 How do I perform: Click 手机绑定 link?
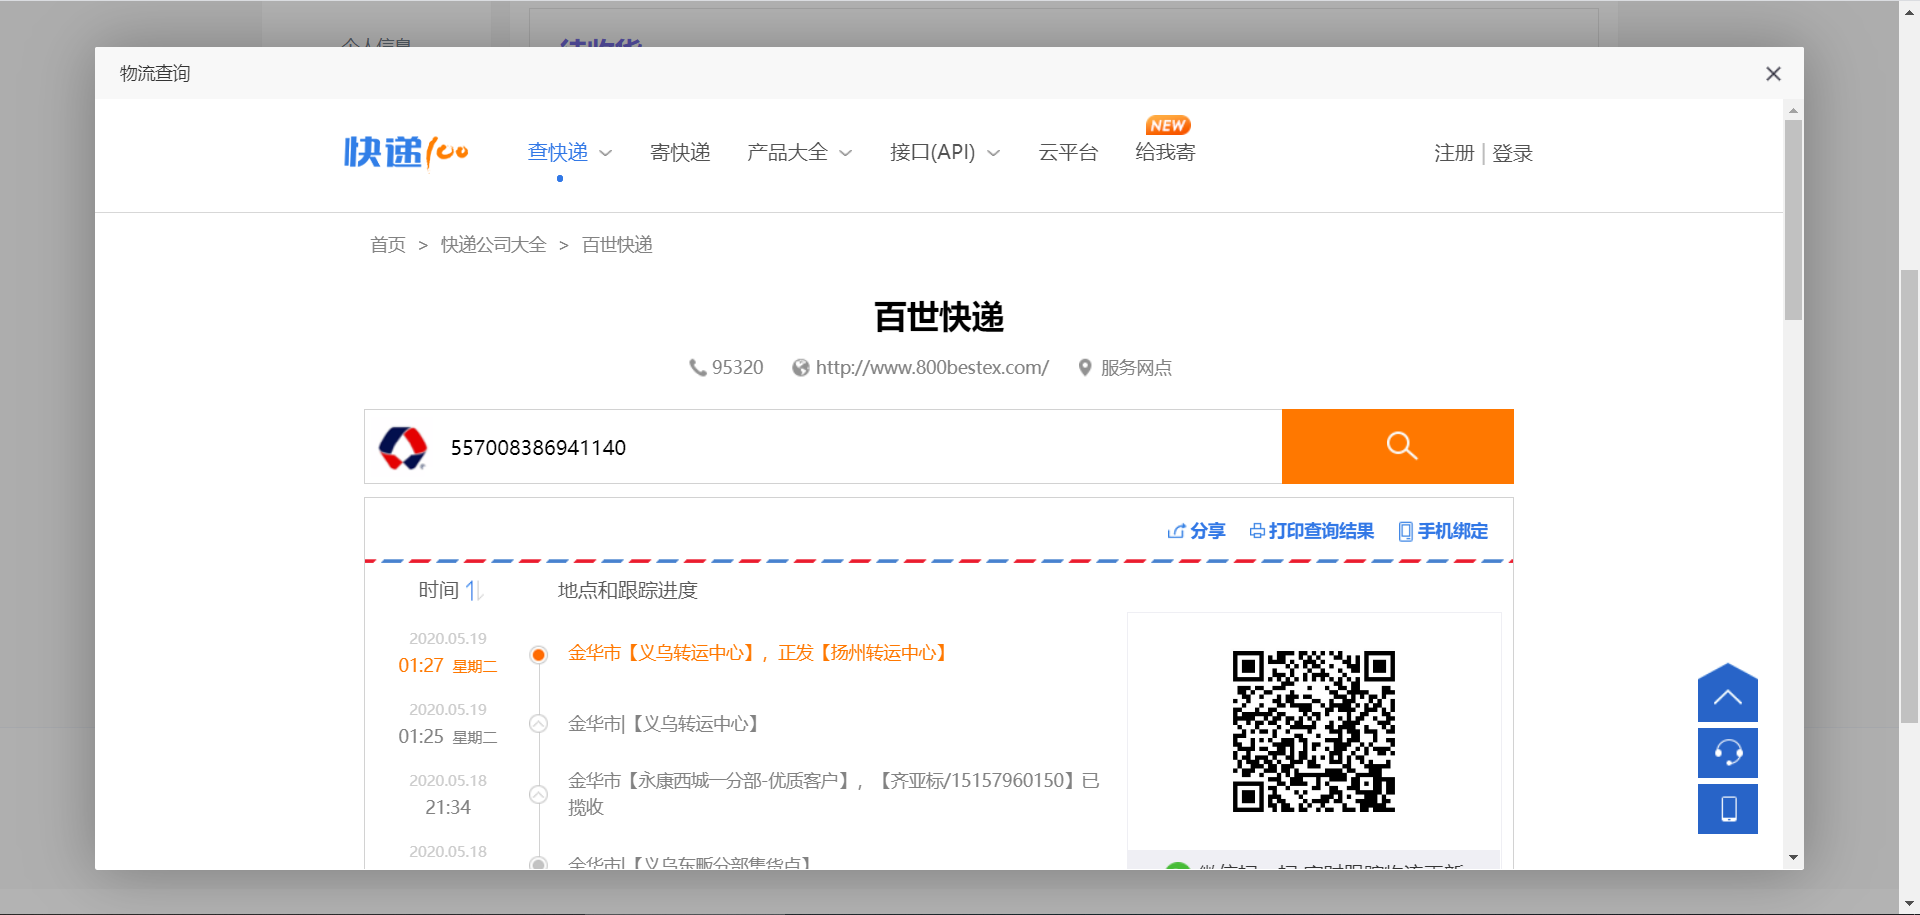pos(1453,531)
